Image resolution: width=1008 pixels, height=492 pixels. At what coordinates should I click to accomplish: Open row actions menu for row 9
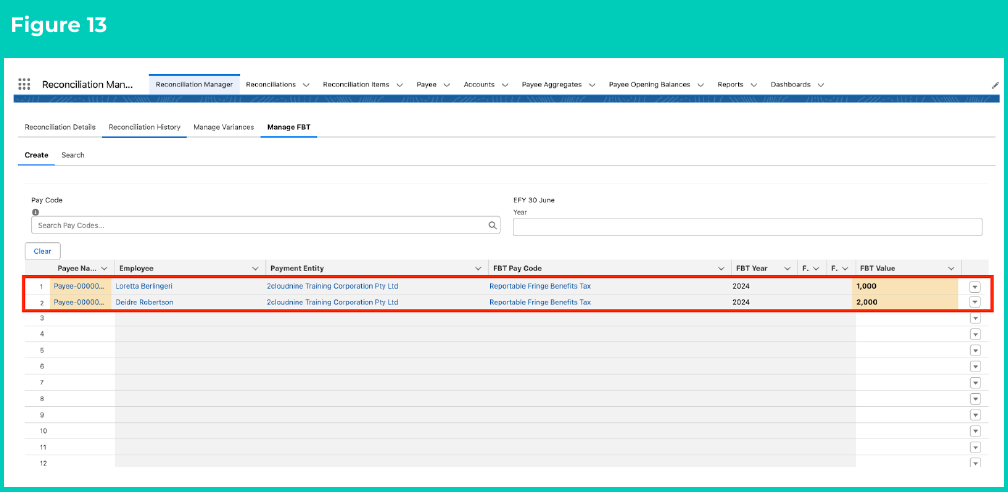tap(975, 415)
